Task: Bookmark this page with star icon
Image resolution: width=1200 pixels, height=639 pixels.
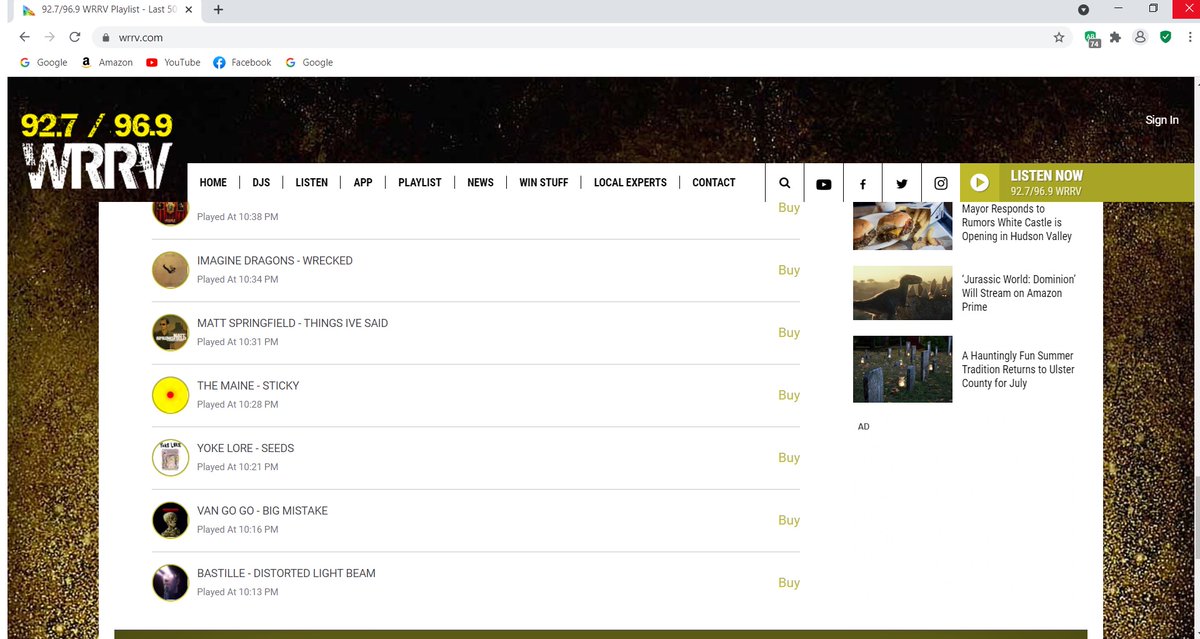Action: coord(1059,37)
